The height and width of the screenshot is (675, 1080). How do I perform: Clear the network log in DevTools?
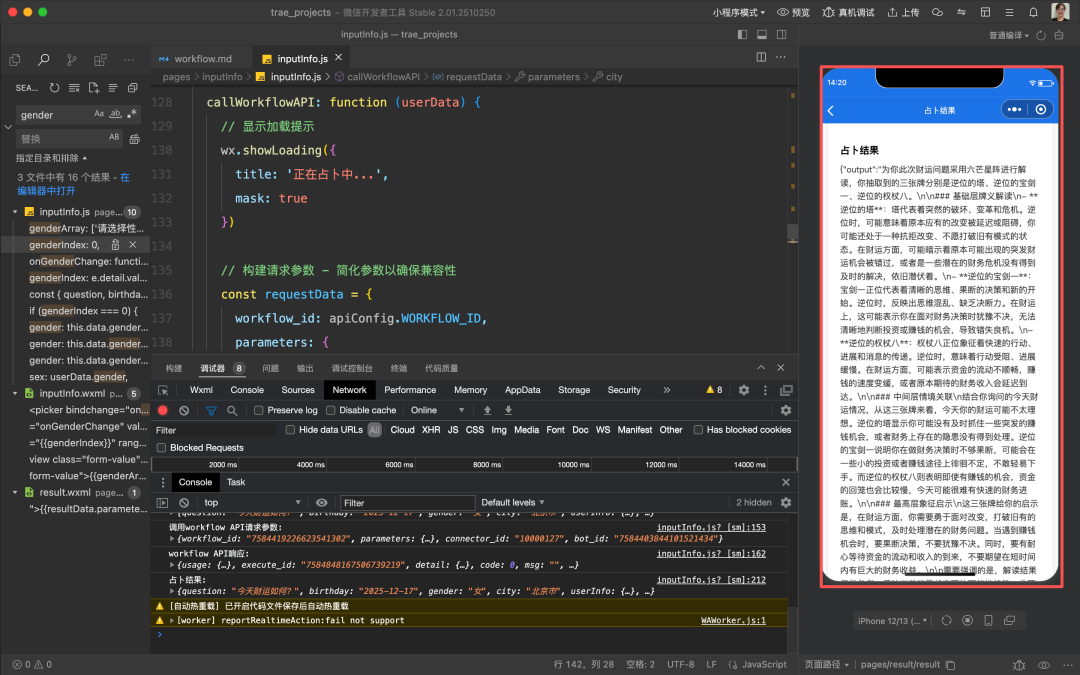coord(184,410)
